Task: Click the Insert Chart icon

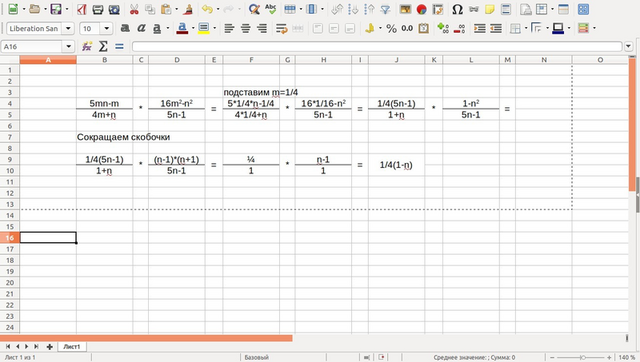Action: click(422, 9)
